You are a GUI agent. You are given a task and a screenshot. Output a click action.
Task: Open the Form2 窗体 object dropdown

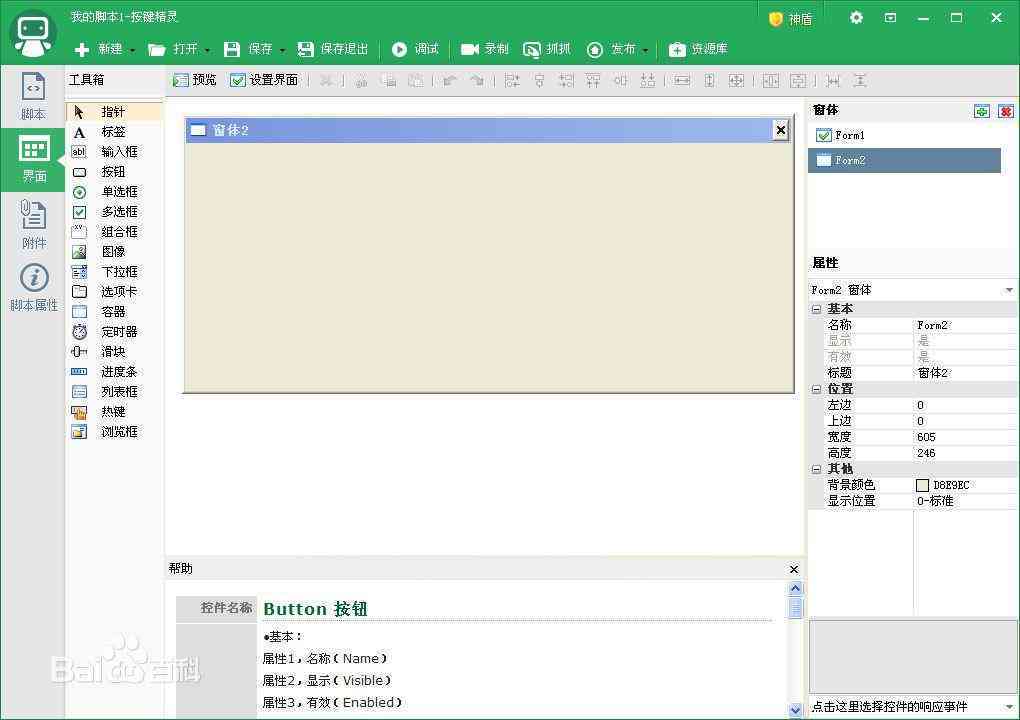coord(1009,290)
